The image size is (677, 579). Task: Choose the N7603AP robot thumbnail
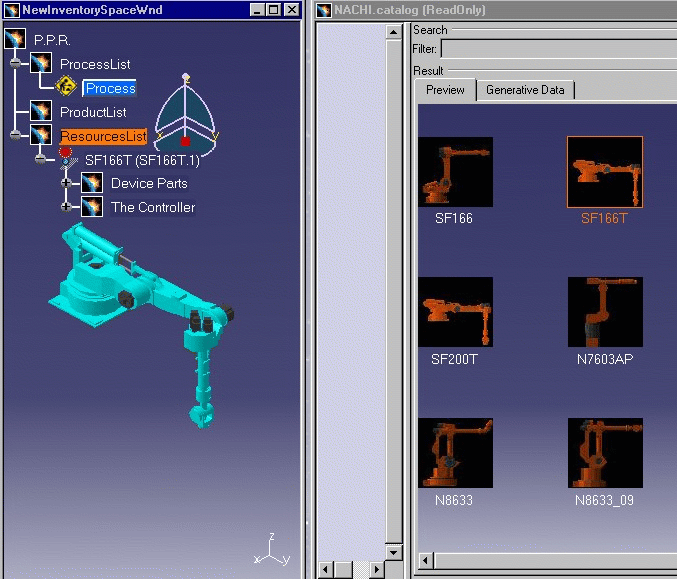coord(605,312)
